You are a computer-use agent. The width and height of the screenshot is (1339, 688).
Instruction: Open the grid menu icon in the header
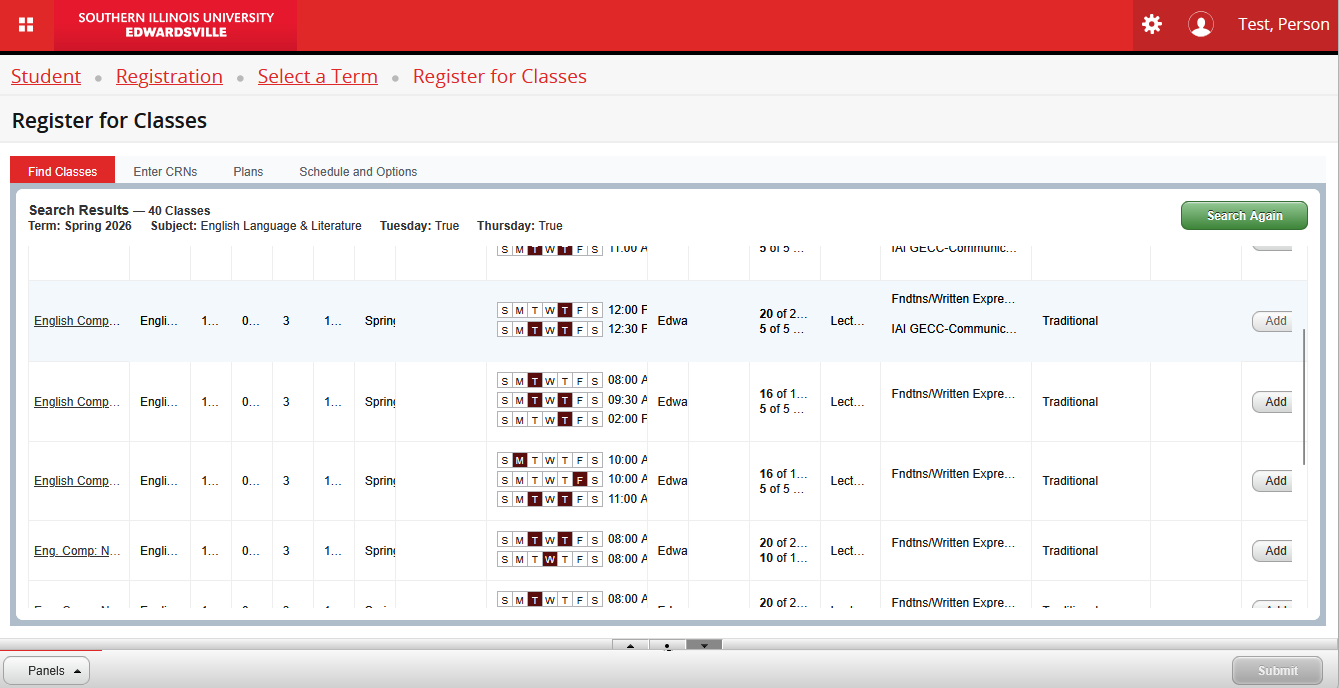26,25
